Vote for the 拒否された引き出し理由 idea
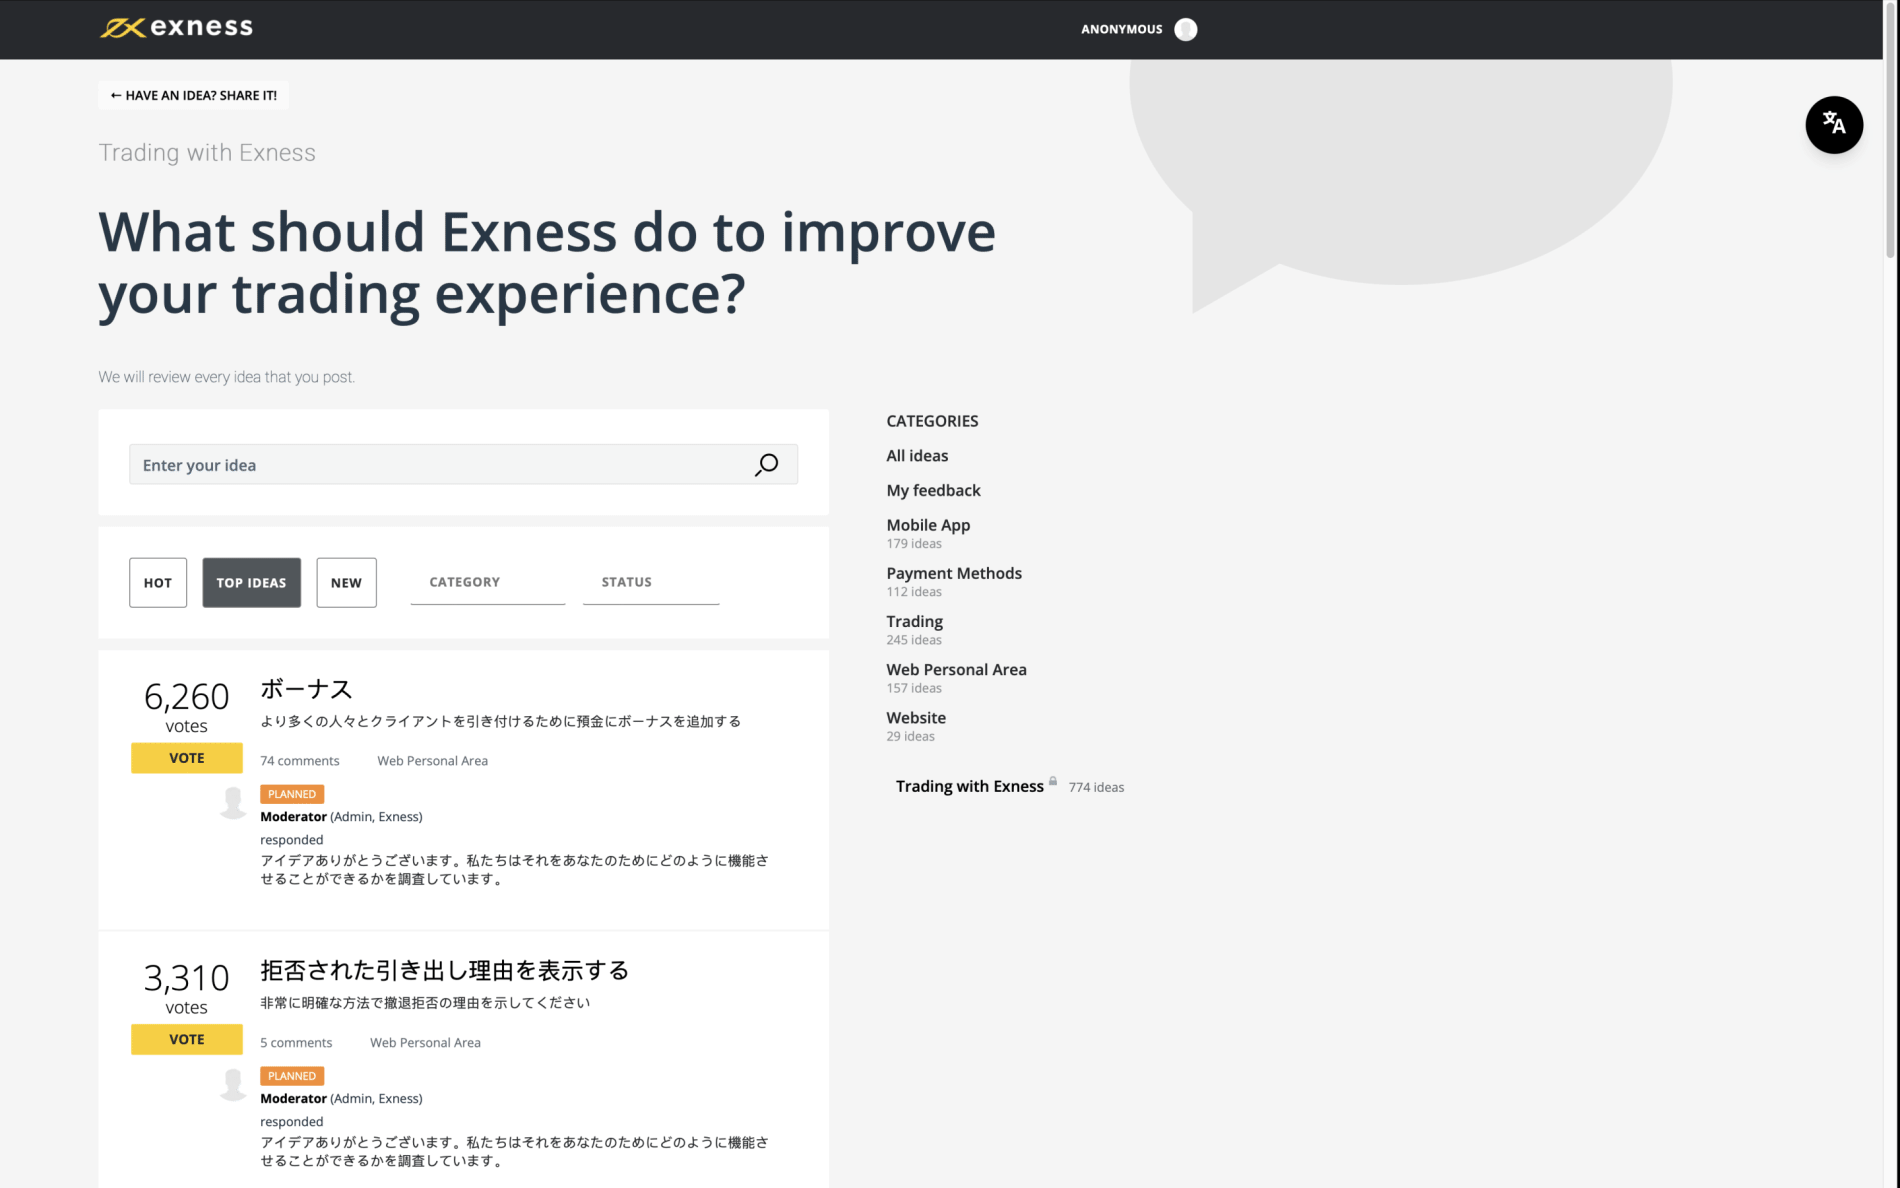 point(186,1039)
